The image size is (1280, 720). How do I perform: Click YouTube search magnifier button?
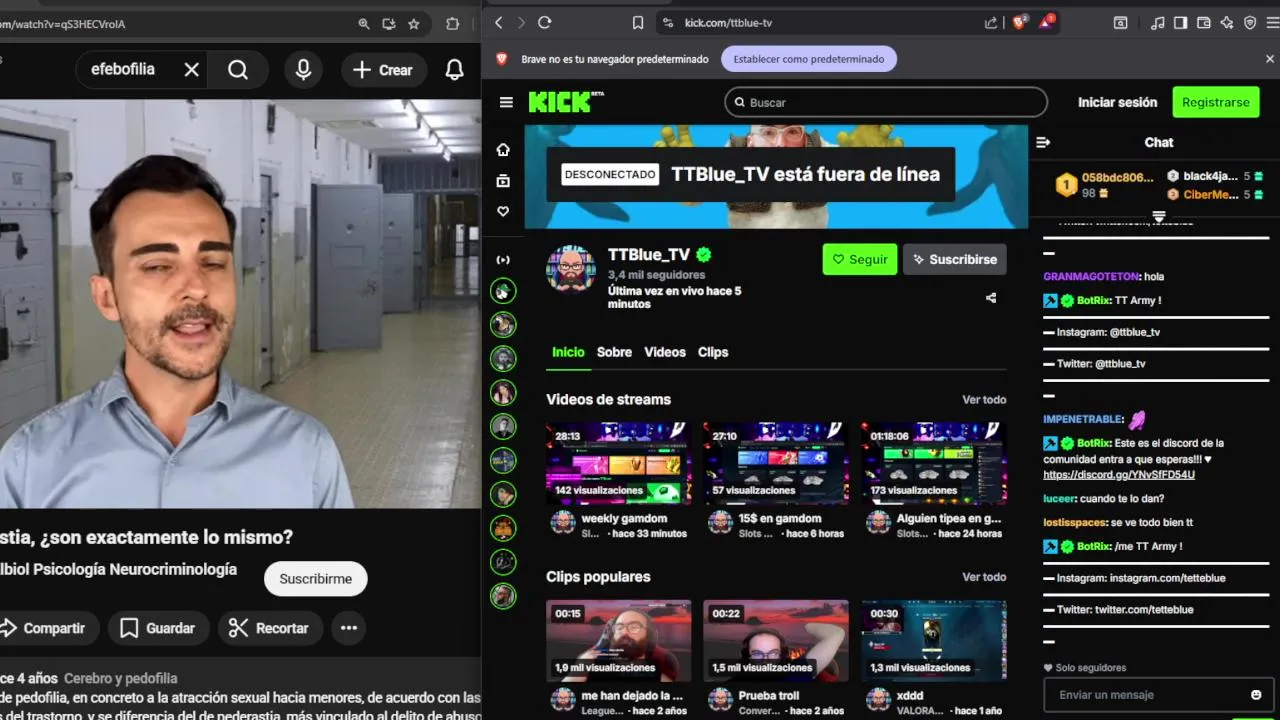coord(238,70)
